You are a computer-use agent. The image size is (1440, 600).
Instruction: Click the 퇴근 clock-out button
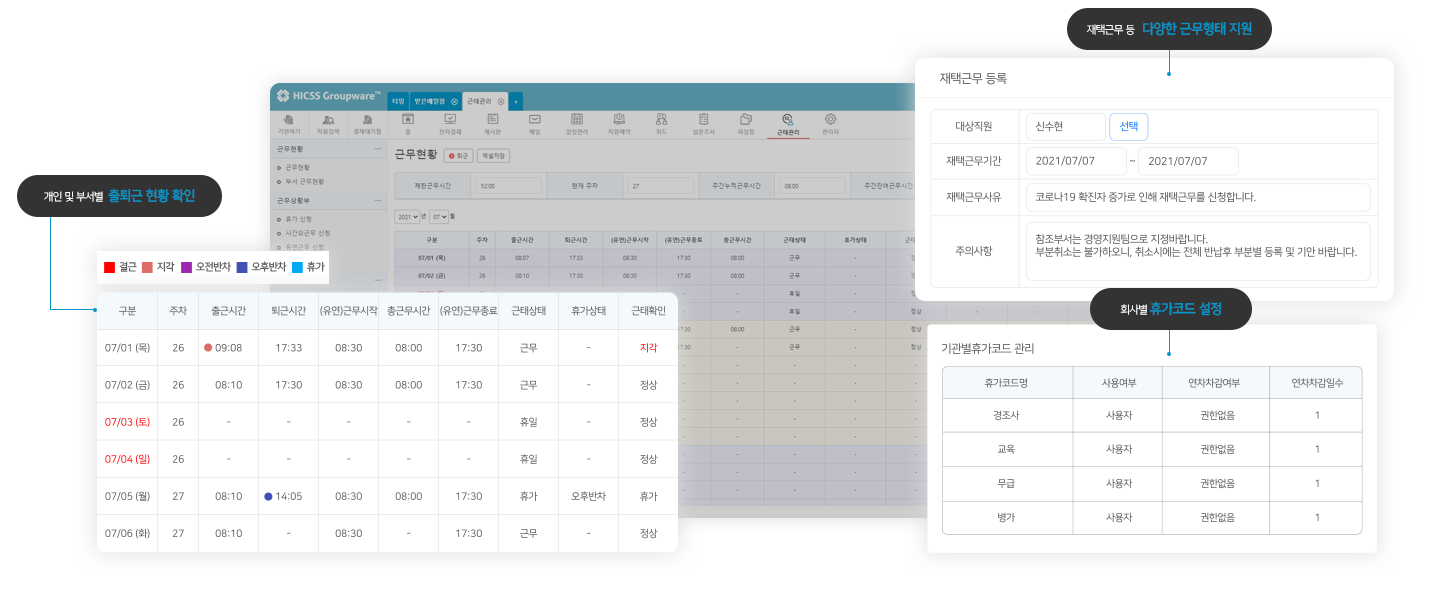point(460,156)
